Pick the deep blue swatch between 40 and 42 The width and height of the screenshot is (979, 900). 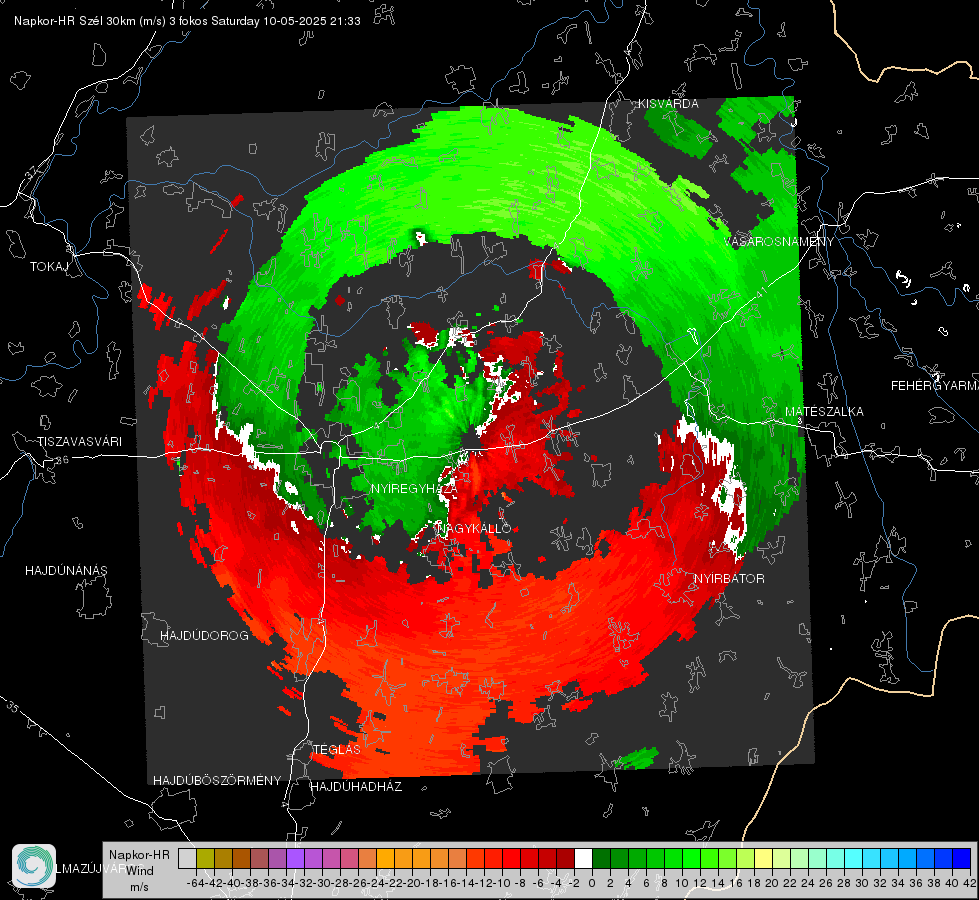[962, 858]
